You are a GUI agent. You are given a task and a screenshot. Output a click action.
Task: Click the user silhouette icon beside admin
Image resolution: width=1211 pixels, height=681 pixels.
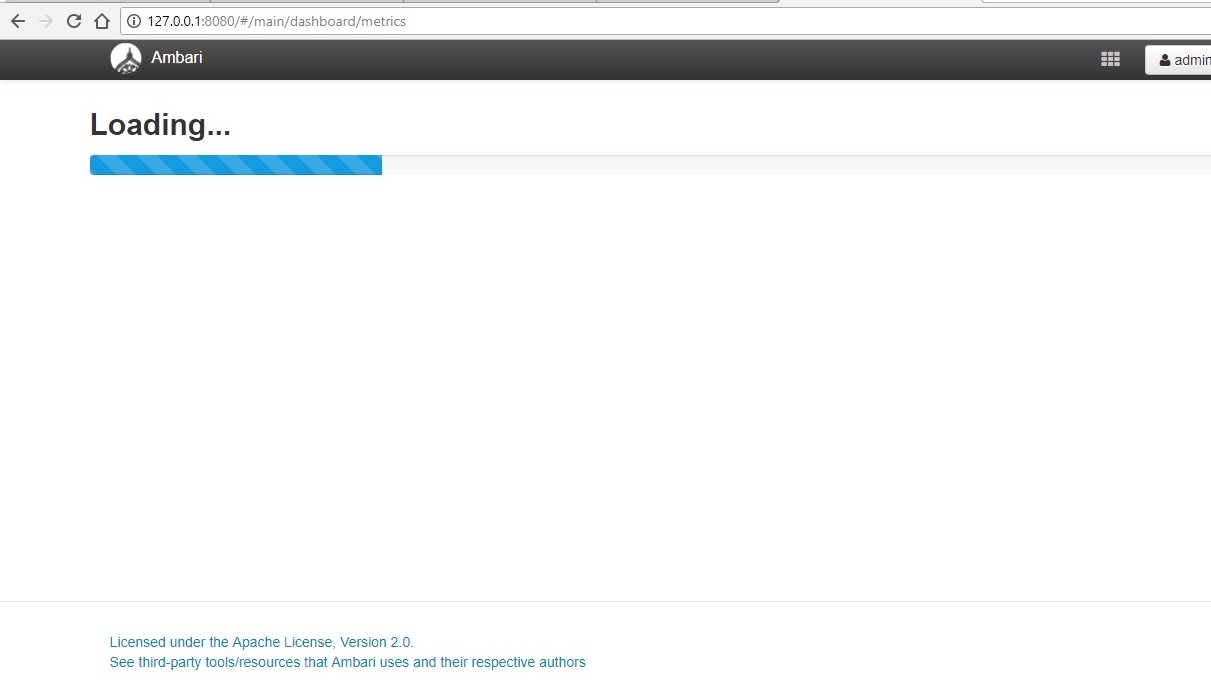1165,59
